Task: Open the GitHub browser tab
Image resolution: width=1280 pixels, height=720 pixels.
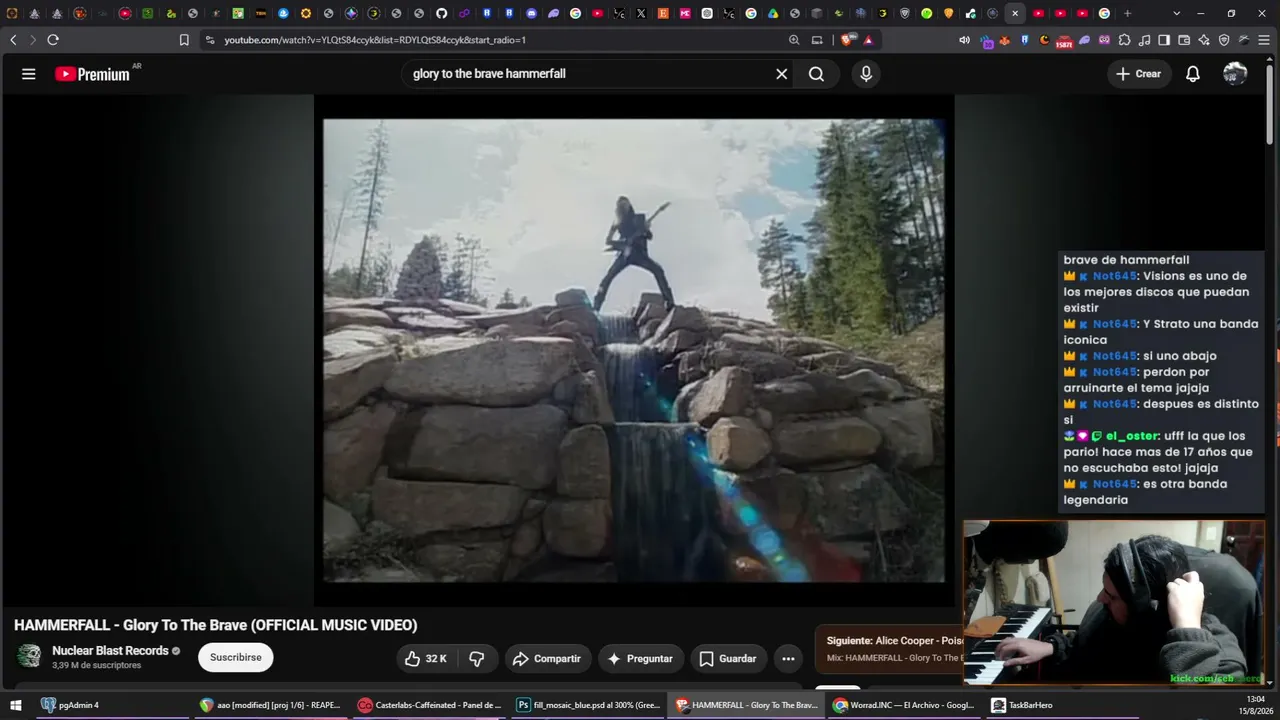Action: tap(442, 14)
